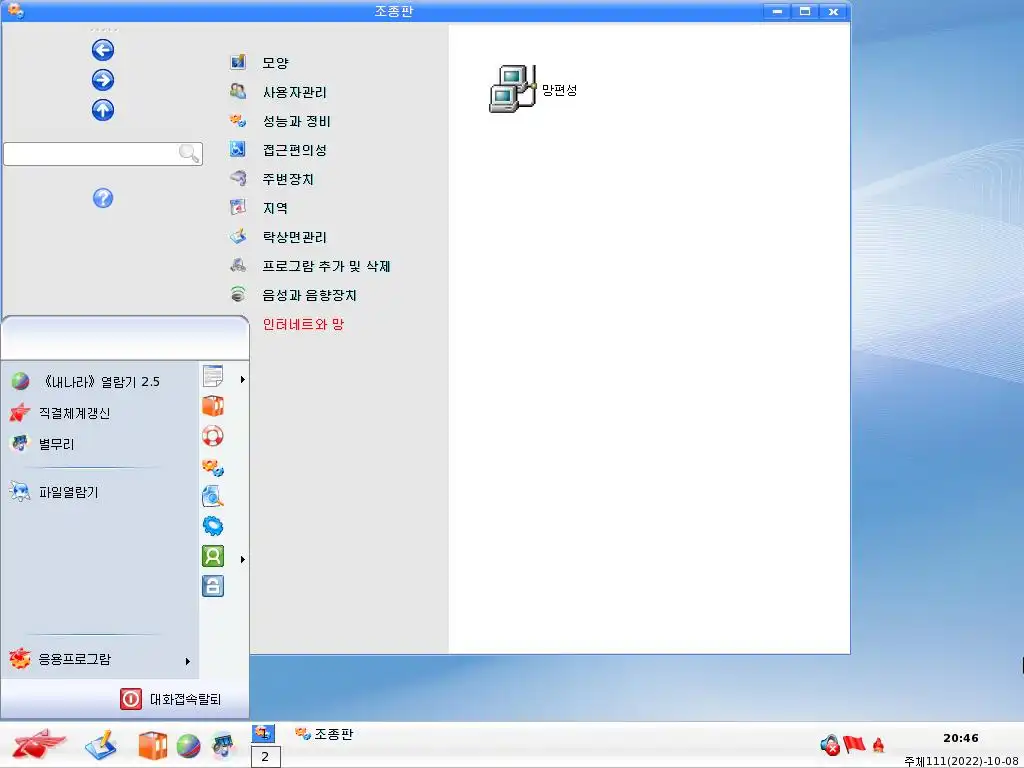Open the 접근편의성 category
Viewport: 1024px width, 768px height.
point(295,150)
